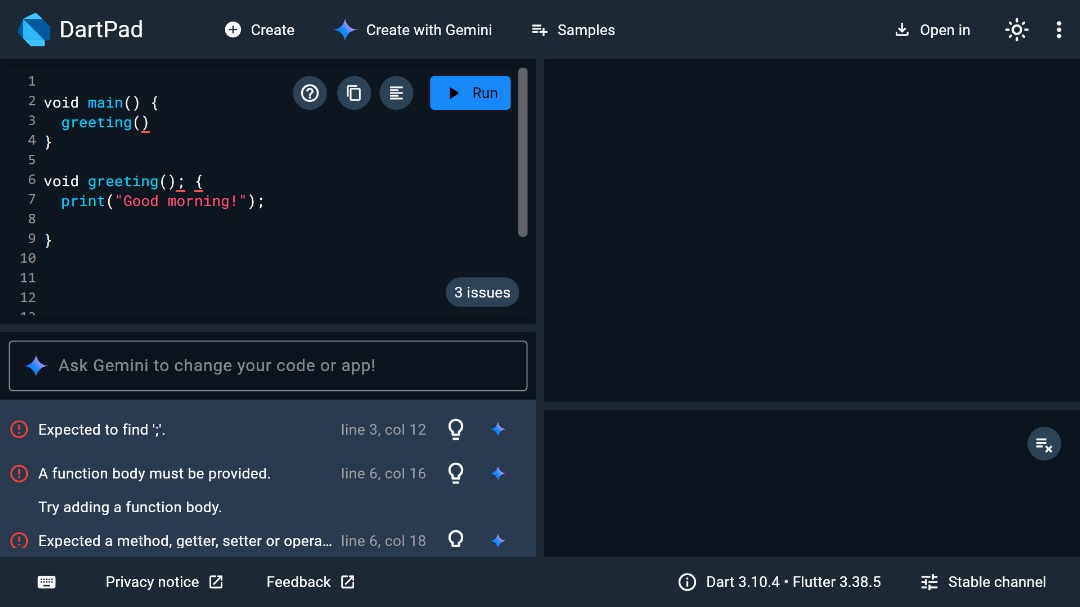Click the 3 issues badge
1080x607 pixels.
click(x=482, y=292)
